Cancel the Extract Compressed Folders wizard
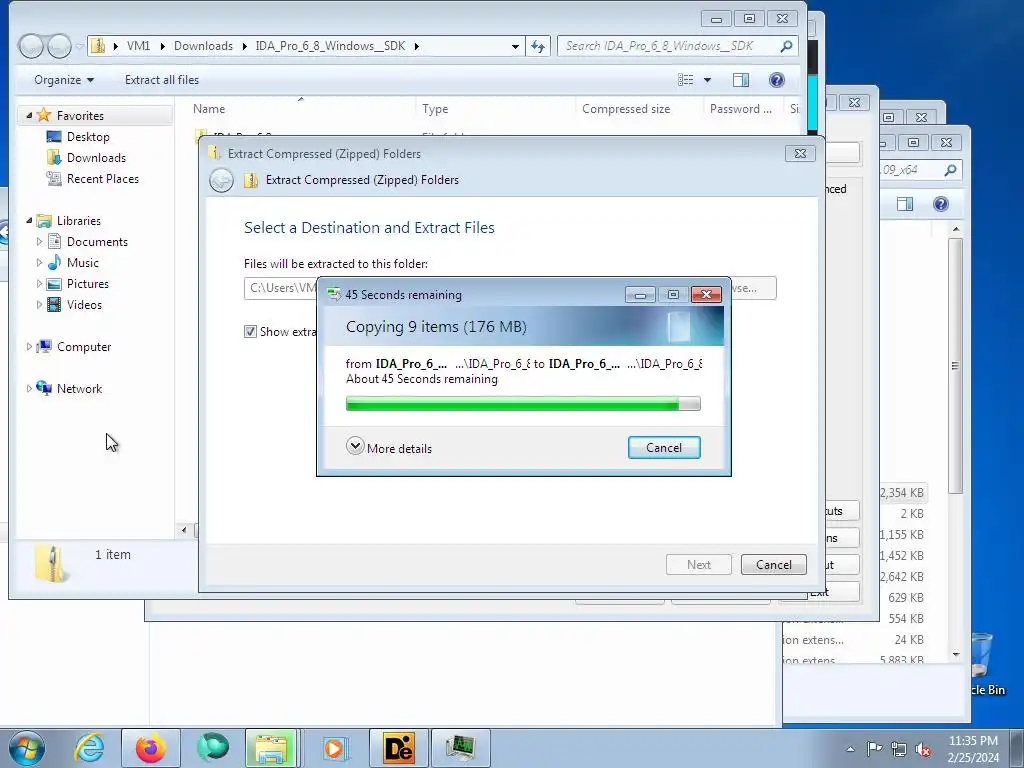Image resolution: width=1024 pixels, height=768 pixels. point(773,564)
